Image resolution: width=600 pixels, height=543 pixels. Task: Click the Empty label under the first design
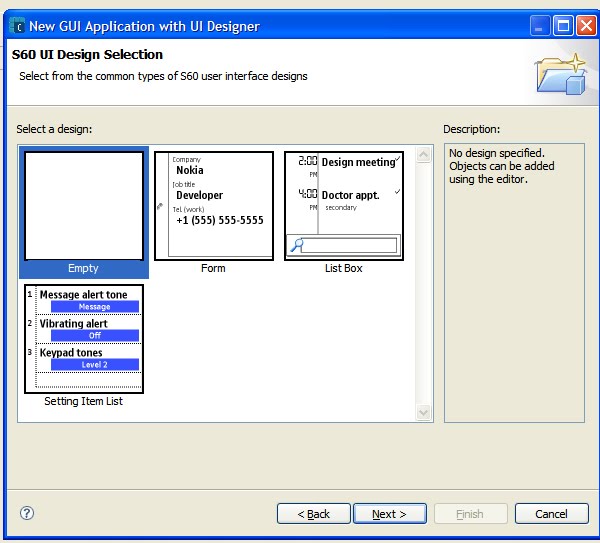tap(83, 268)
